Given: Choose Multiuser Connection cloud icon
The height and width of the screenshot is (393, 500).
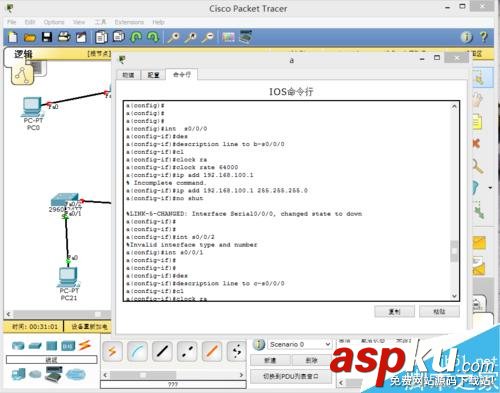Looking at the screenshot, I should coord(76,375).
